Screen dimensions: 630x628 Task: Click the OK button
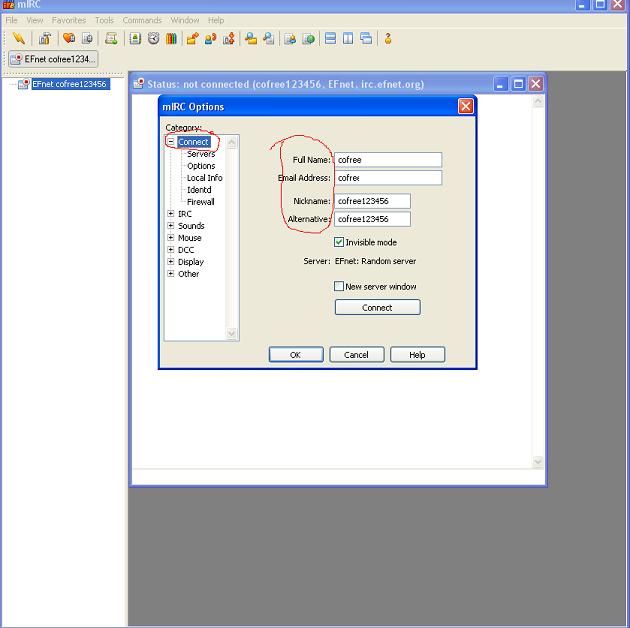(x=296, y=355)
